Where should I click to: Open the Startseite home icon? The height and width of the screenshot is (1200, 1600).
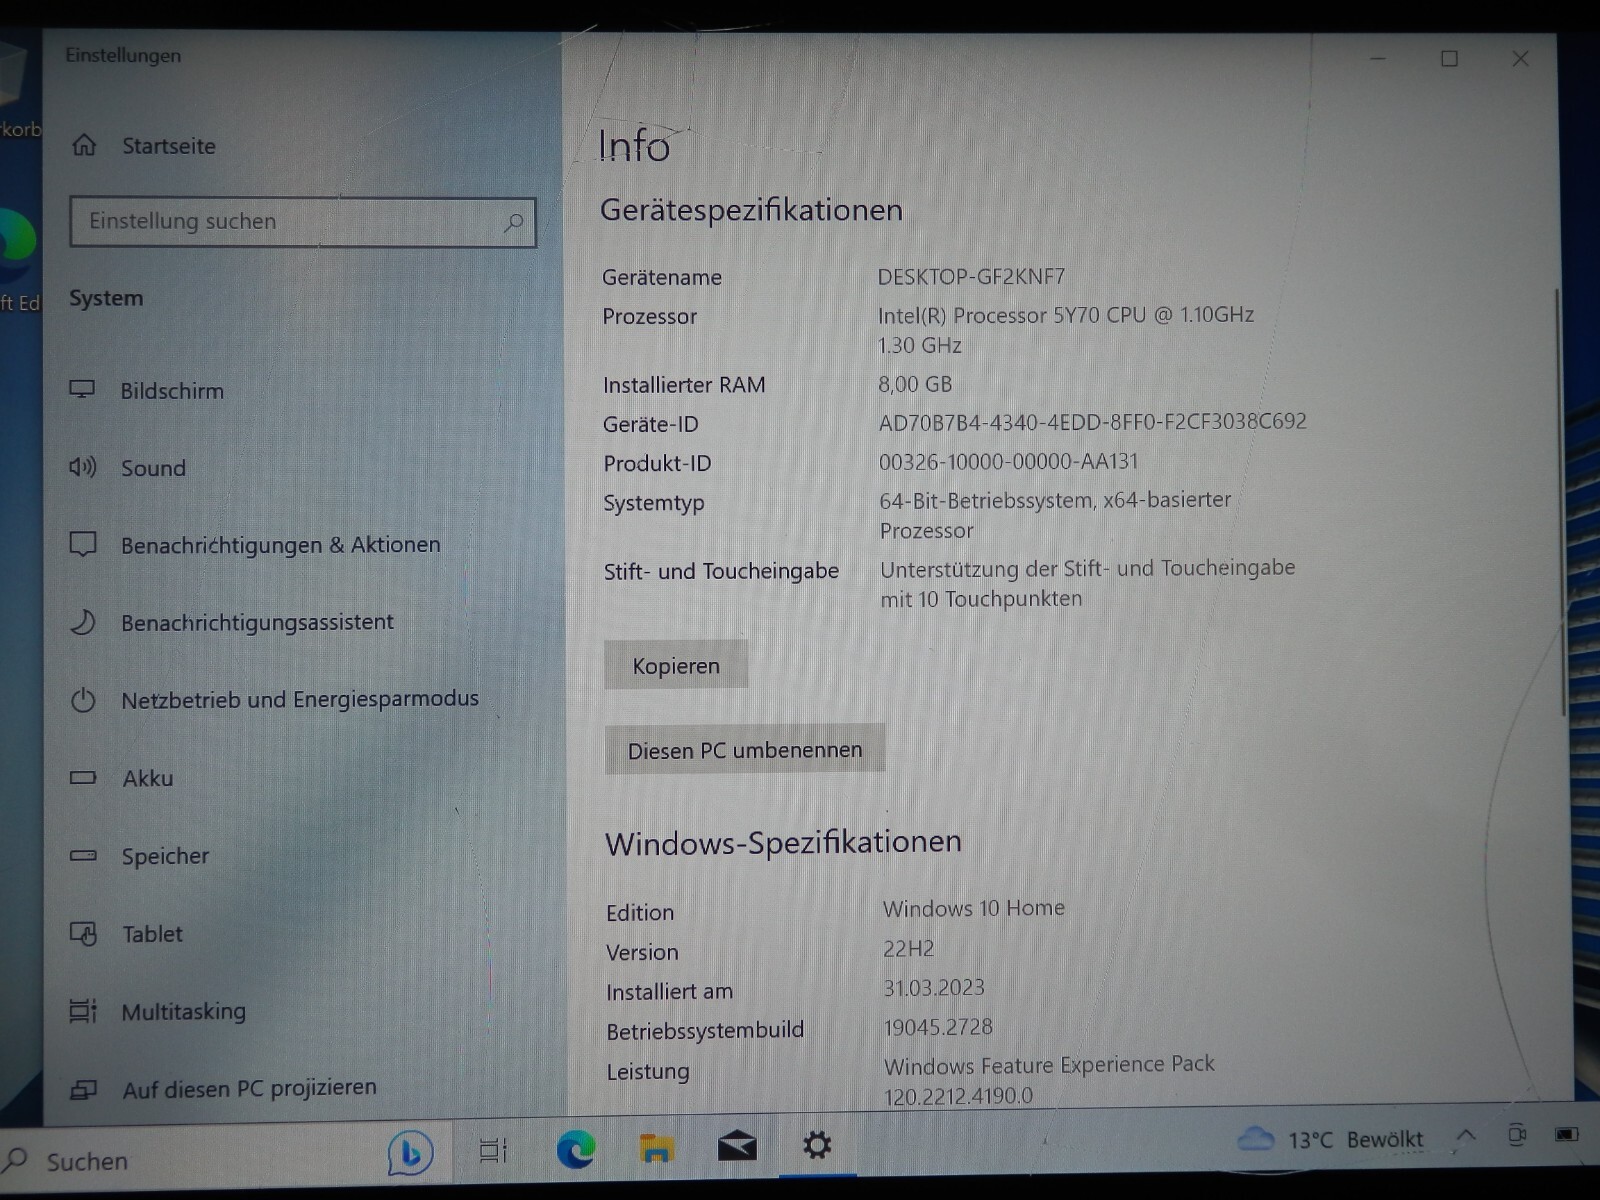point(85,146)
